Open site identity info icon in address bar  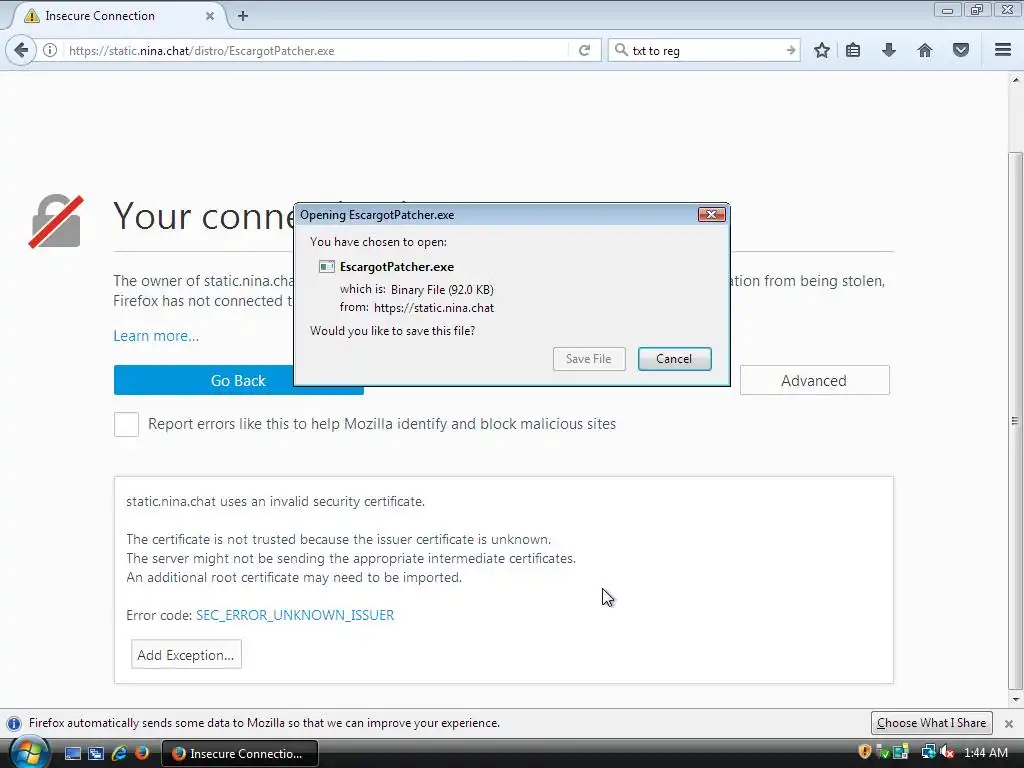coord(50,50)
